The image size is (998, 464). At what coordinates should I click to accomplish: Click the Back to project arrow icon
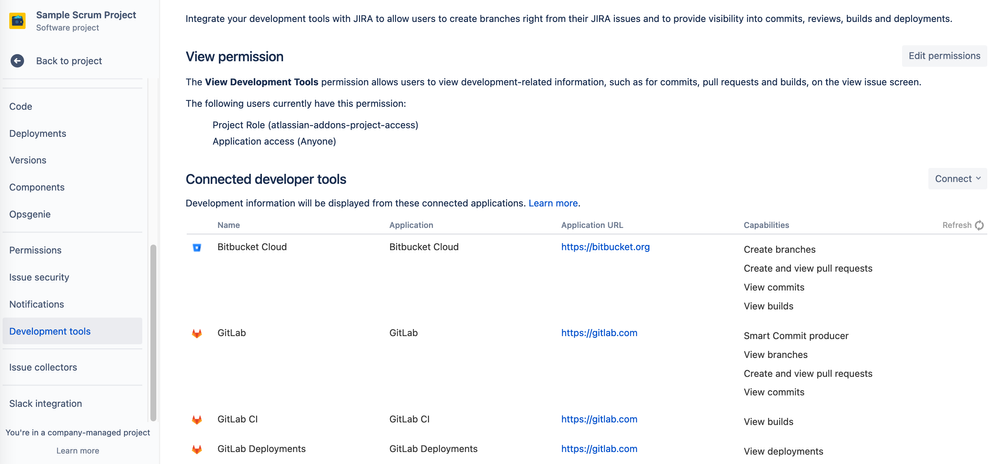17,61
